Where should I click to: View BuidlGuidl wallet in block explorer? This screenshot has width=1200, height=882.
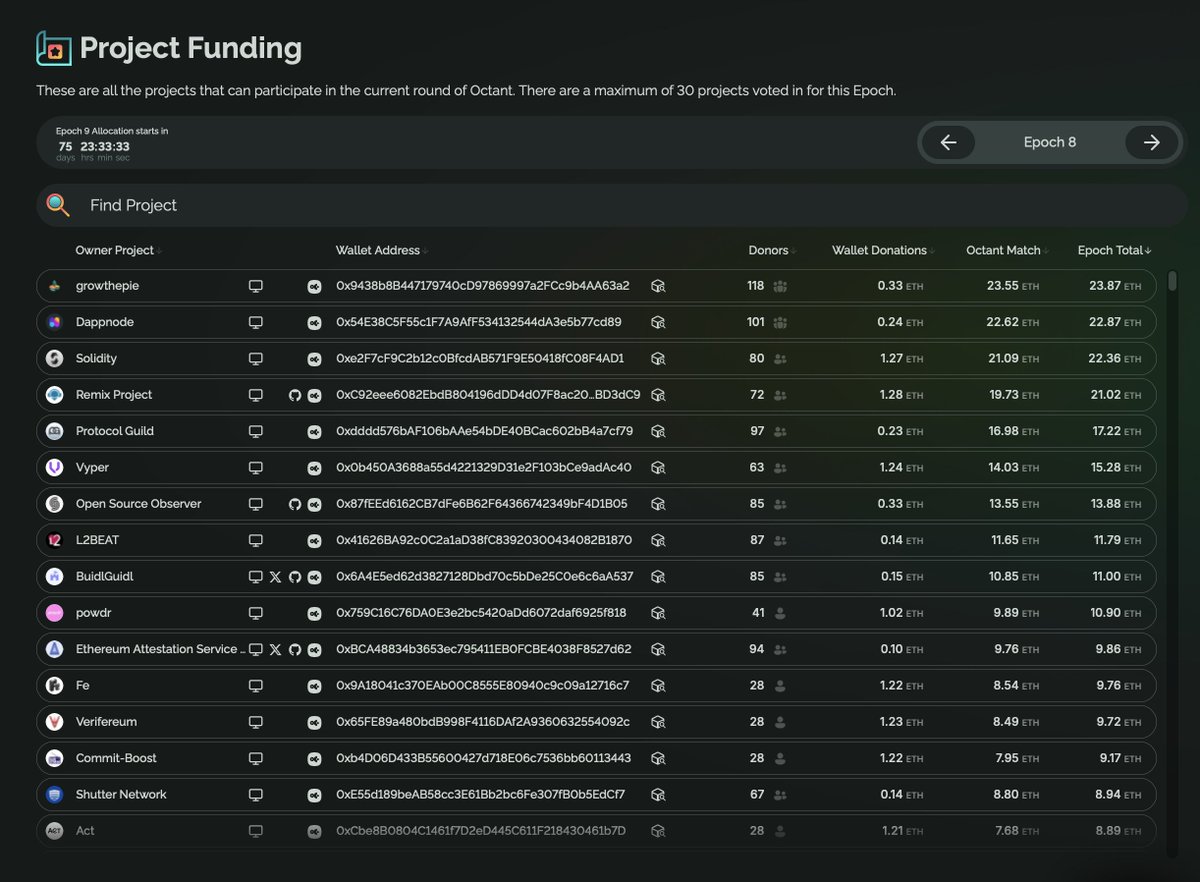pos(658,577)
